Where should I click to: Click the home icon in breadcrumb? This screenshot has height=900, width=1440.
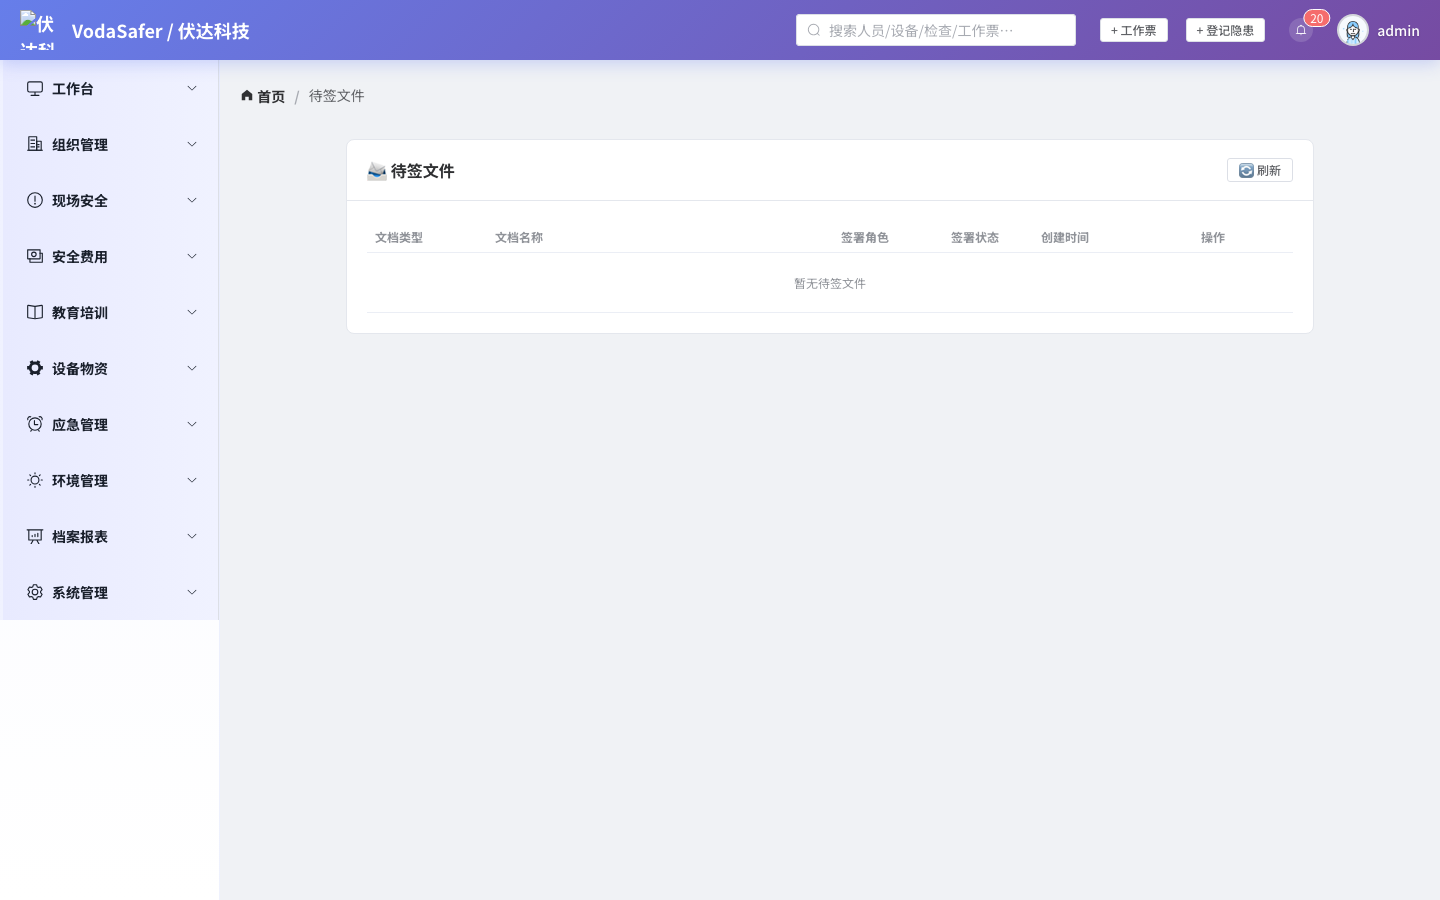[x=247, y=96]
